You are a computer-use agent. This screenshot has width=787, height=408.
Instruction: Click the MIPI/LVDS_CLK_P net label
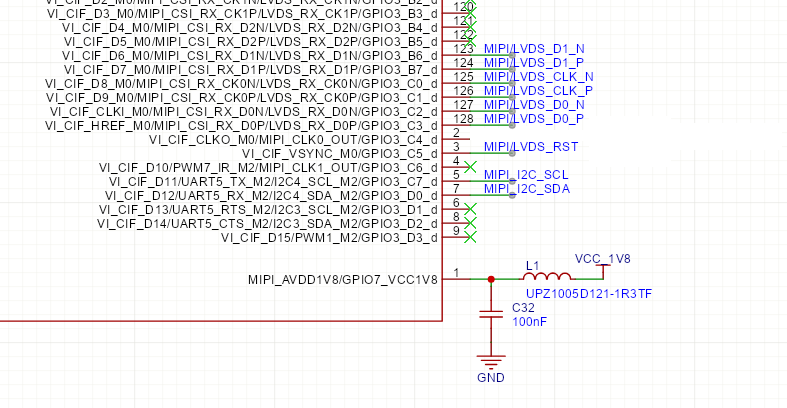pyautogui.click(x=538, y=91)
